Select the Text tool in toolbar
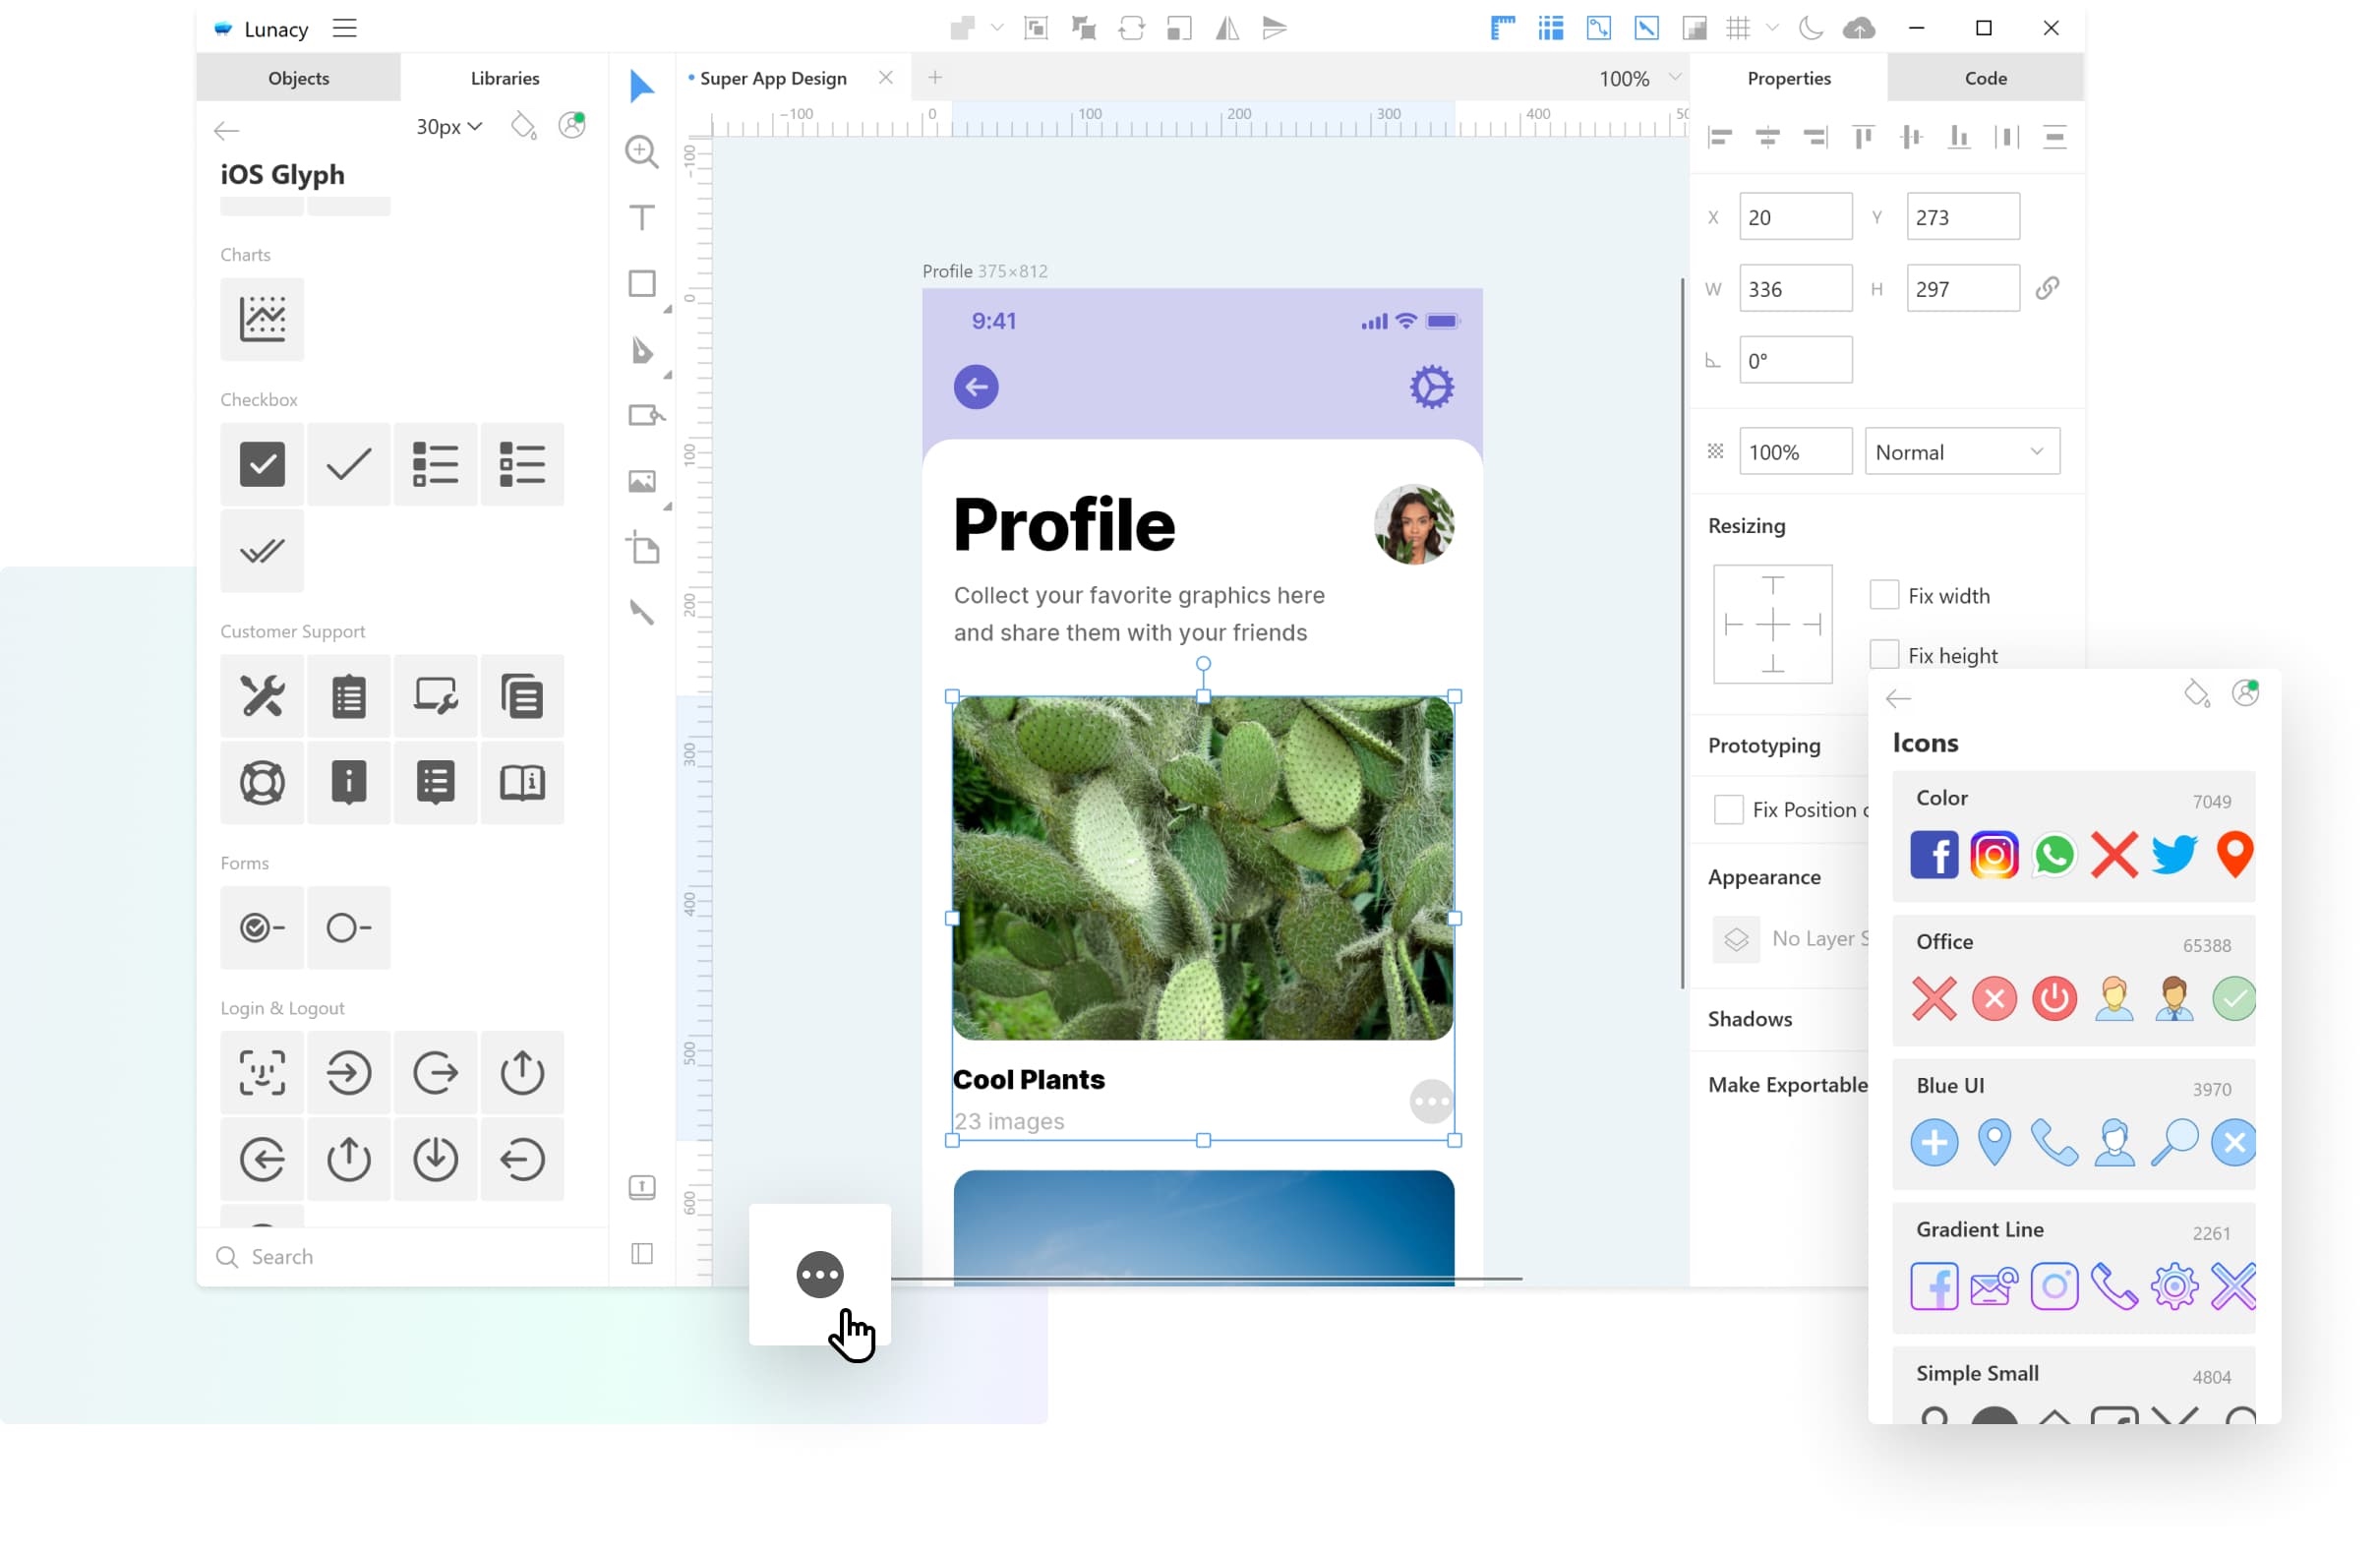The height and width of the screenshot is (1552, 2380). (641, 218)
